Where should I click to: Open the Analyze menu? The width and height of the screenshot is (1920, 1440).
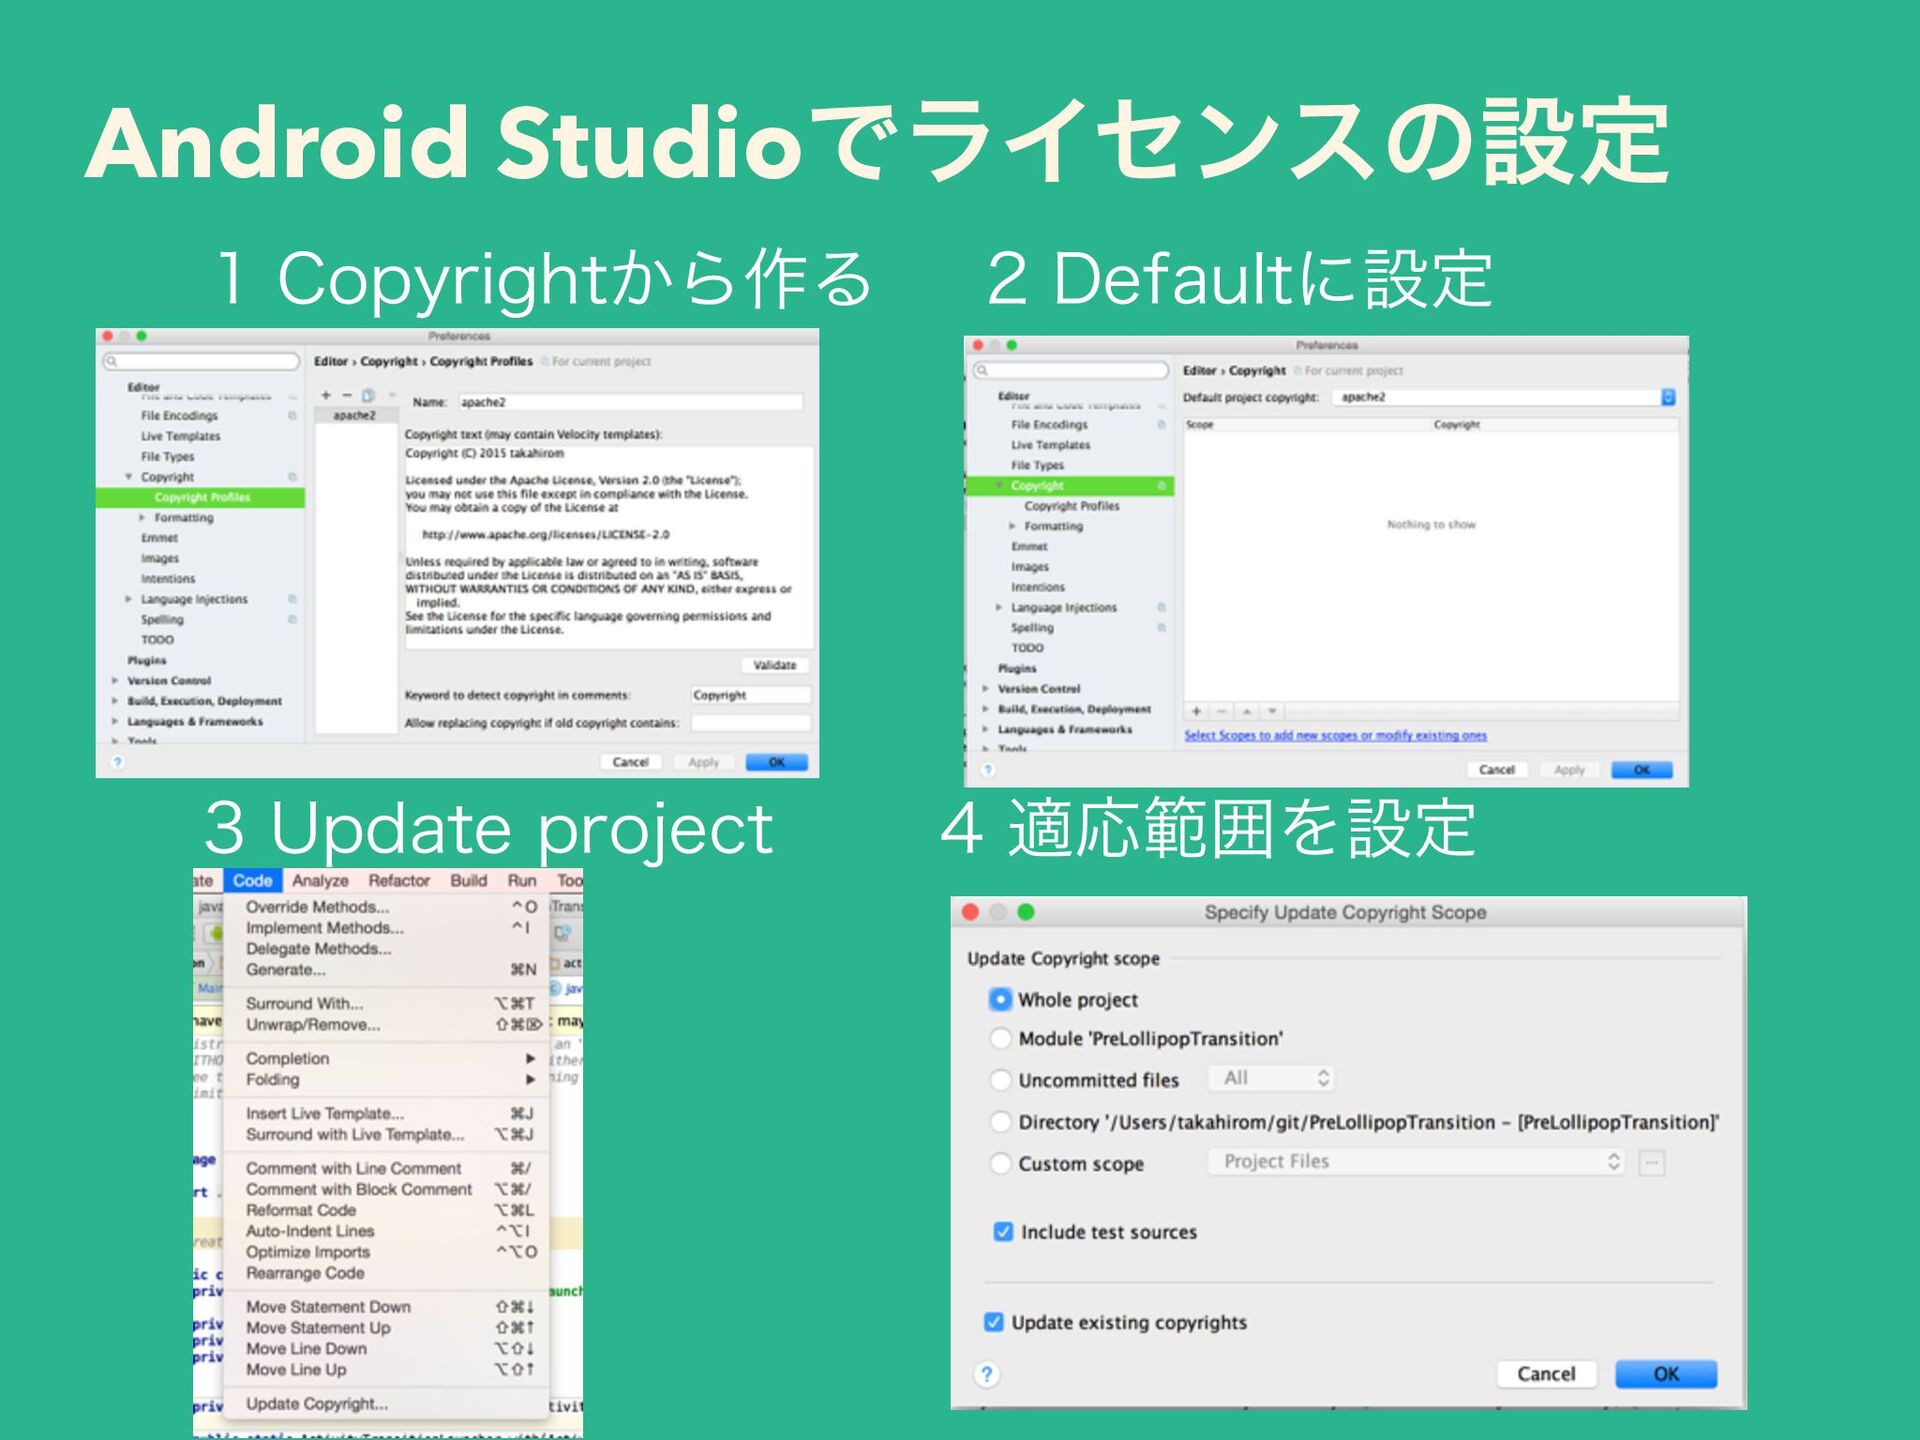[320, 880]
